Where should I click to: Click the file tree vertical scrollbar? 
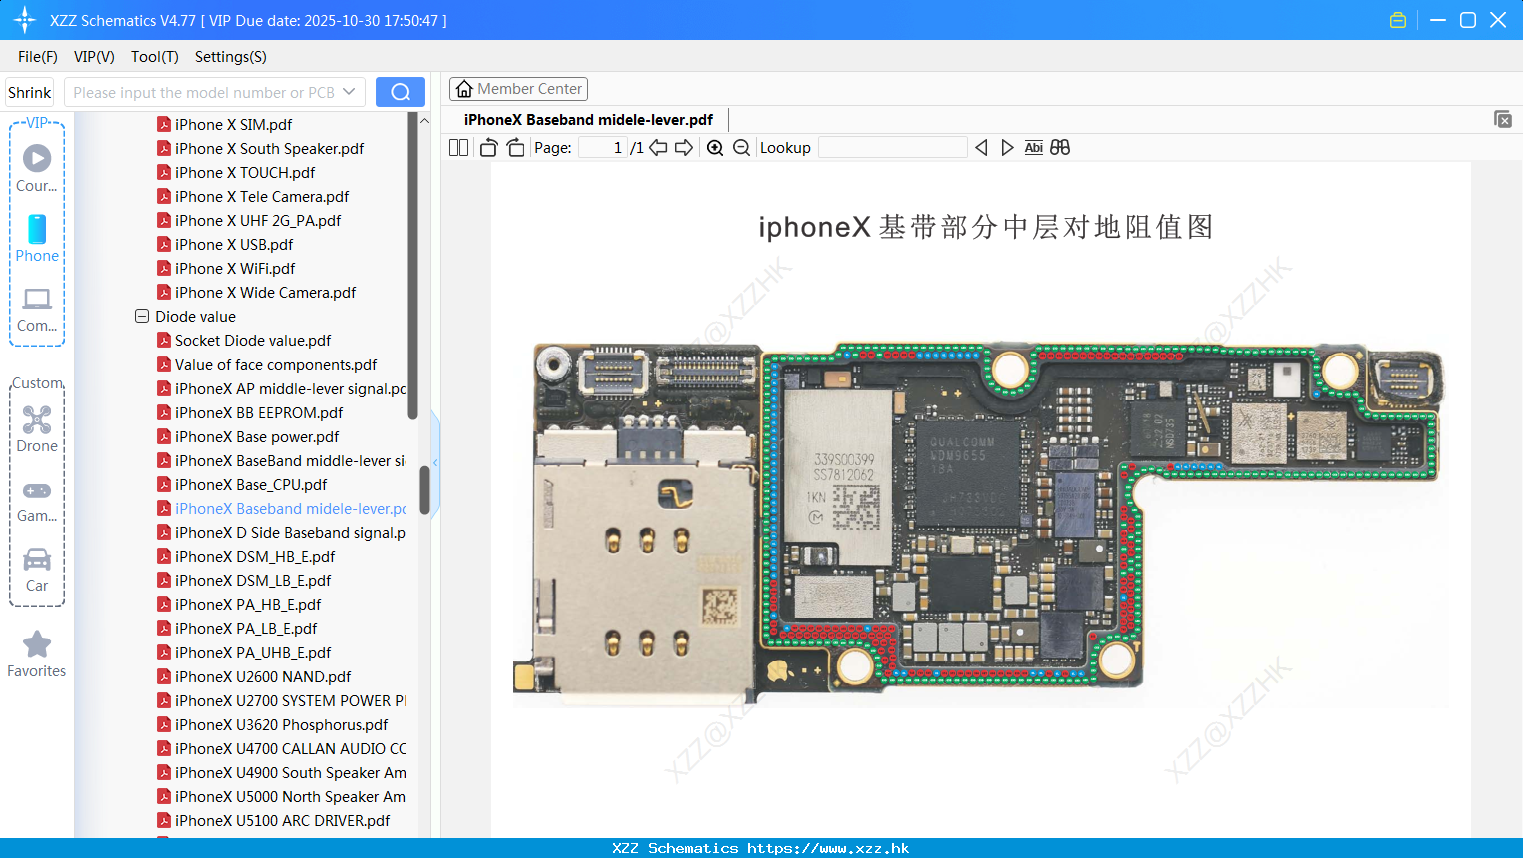pyautogui.click(x=413, y=265)
